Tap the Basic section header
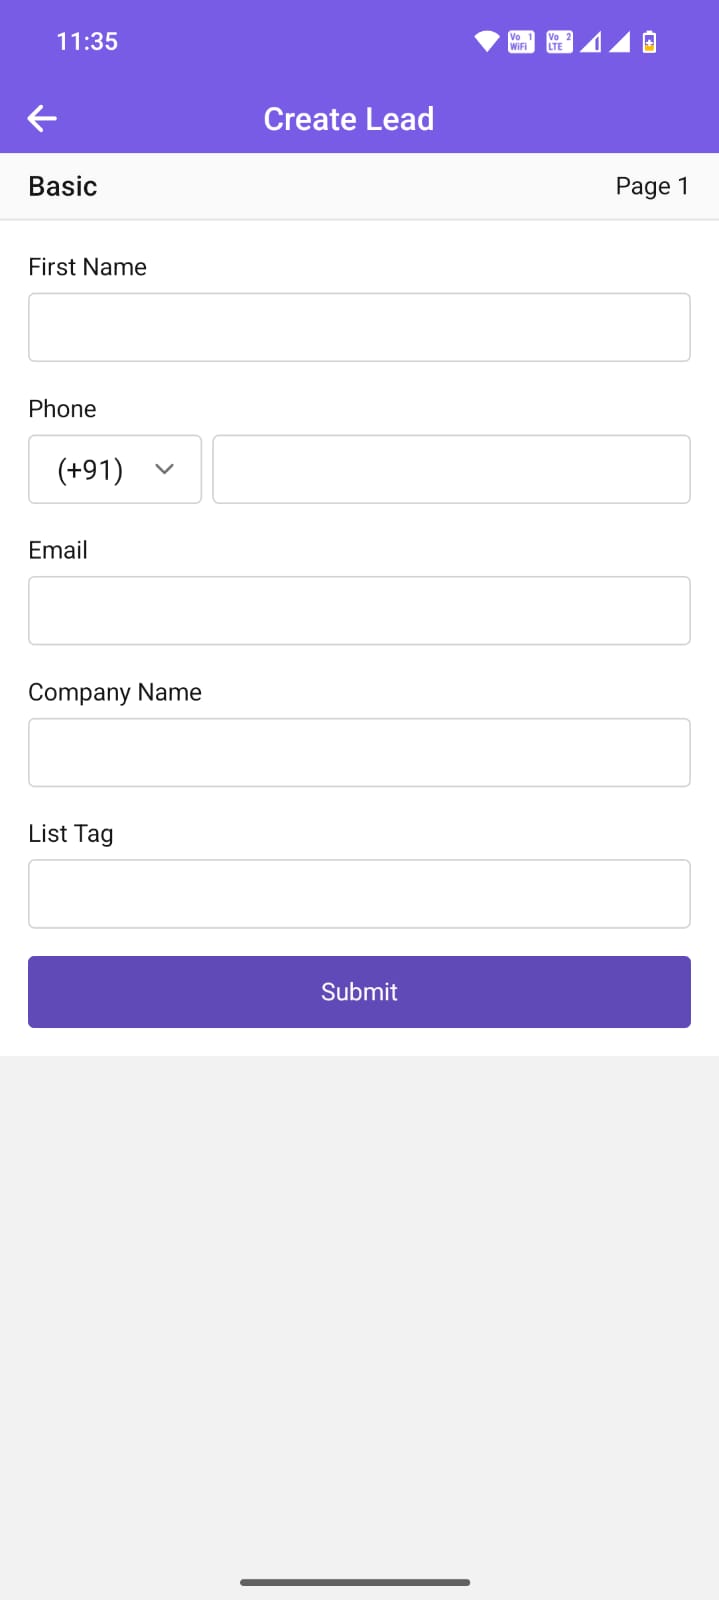The image size is (719, 1600). coord(63,187)
